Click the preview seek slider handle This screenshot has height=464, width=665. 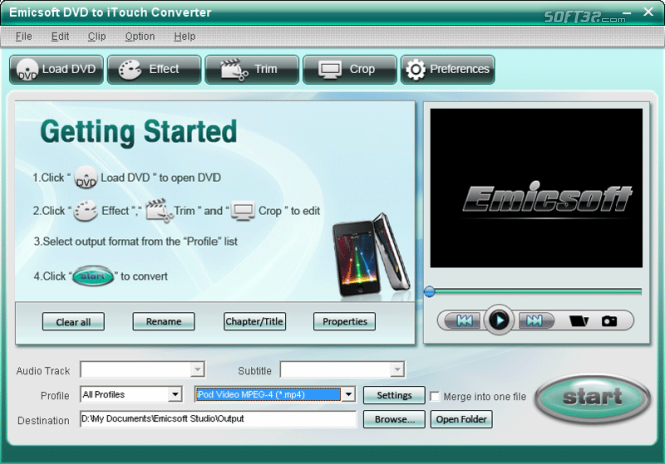pyautogui.click(x=430, y=291)
